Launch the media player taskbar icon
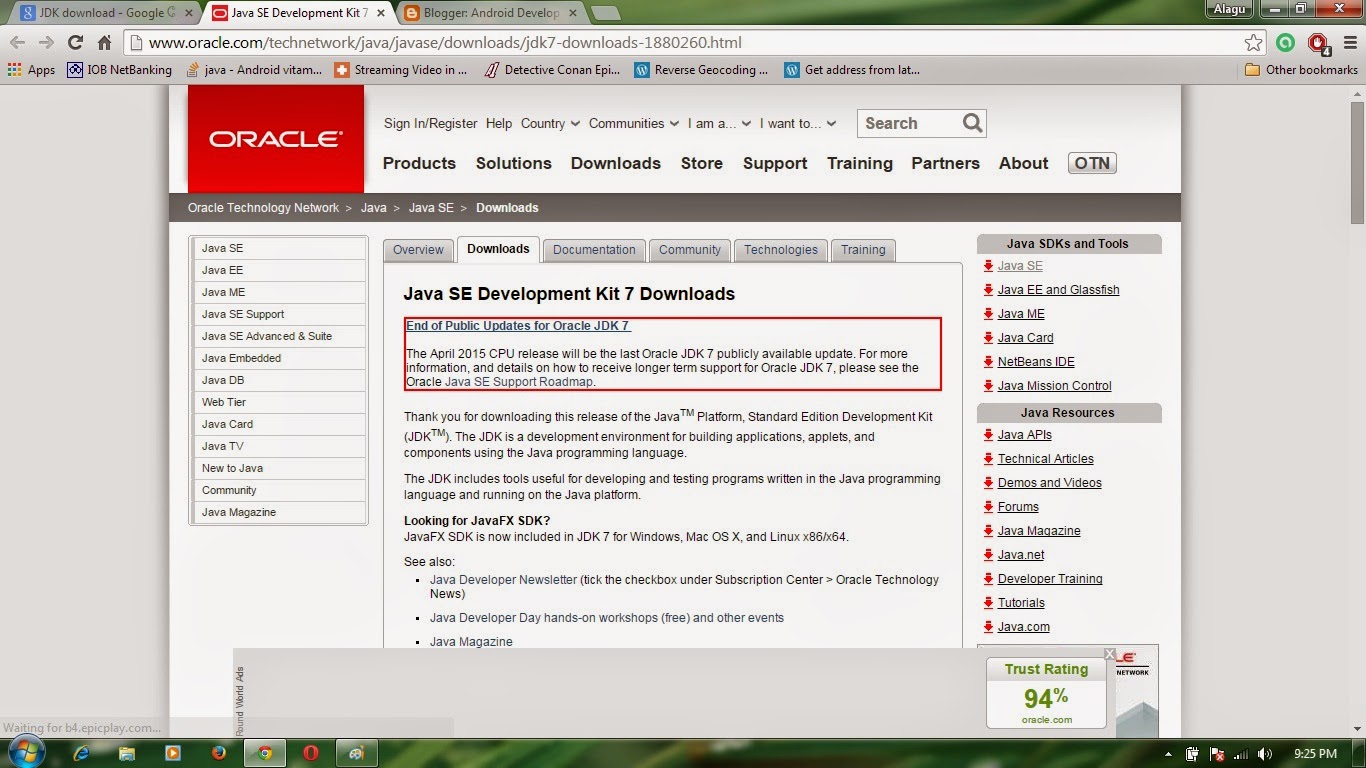The height and width of the screenshot is (768, 1366). [x=173, y=753]
